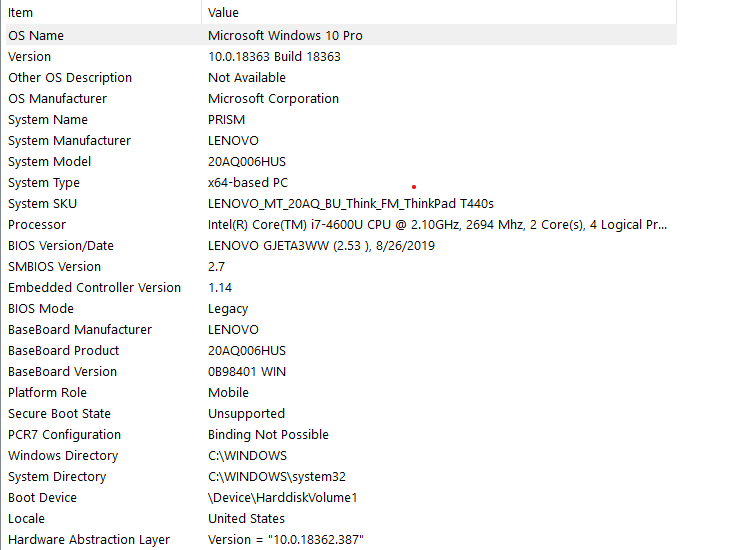Click the ThinkPad T440s SKU value

(x=351, y=203)
